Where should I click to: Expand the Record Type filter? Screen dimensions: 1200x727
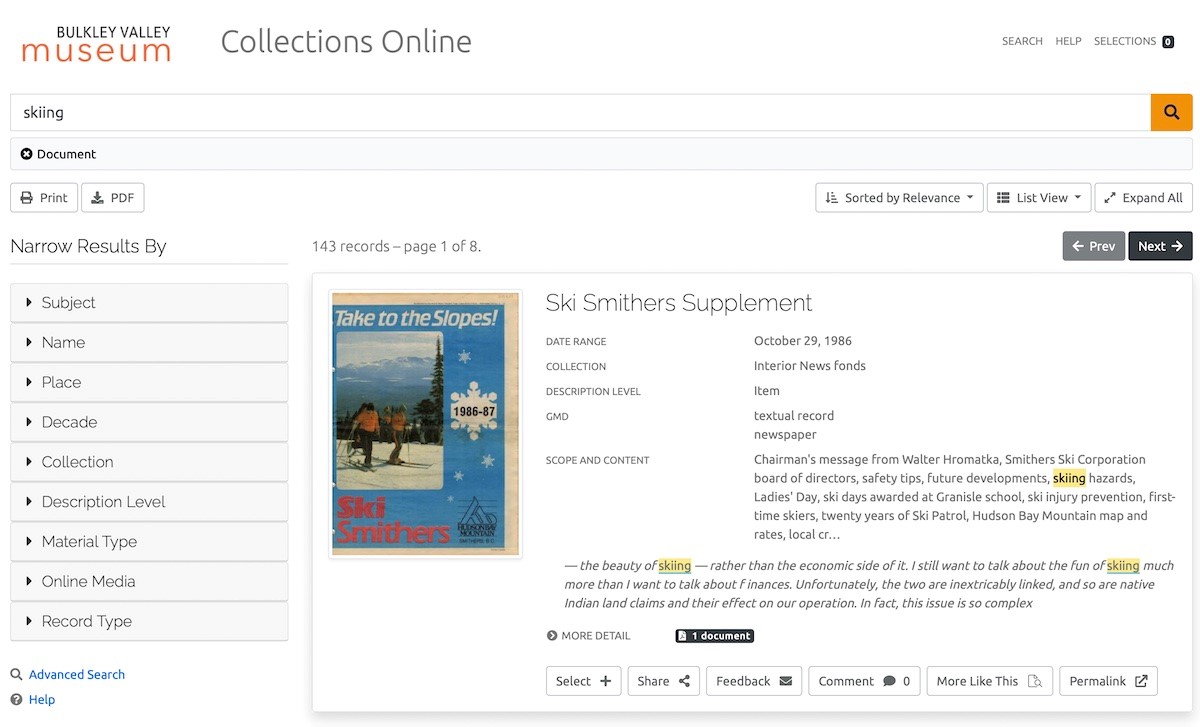coord(149,621)
